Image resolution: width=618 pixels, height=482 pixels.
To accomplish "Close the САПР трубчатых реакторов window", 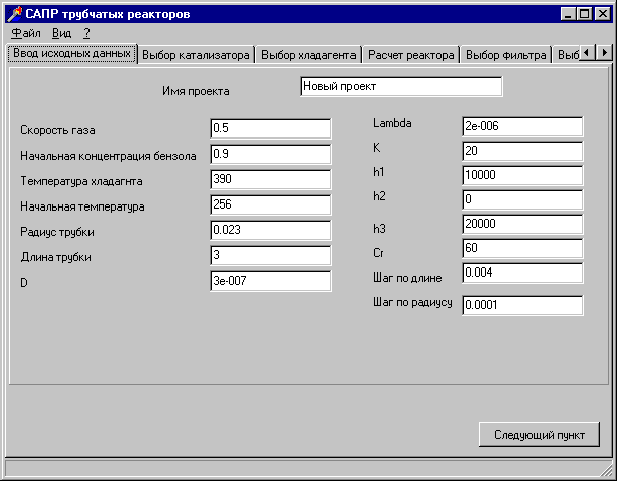I will coord(603,14).
